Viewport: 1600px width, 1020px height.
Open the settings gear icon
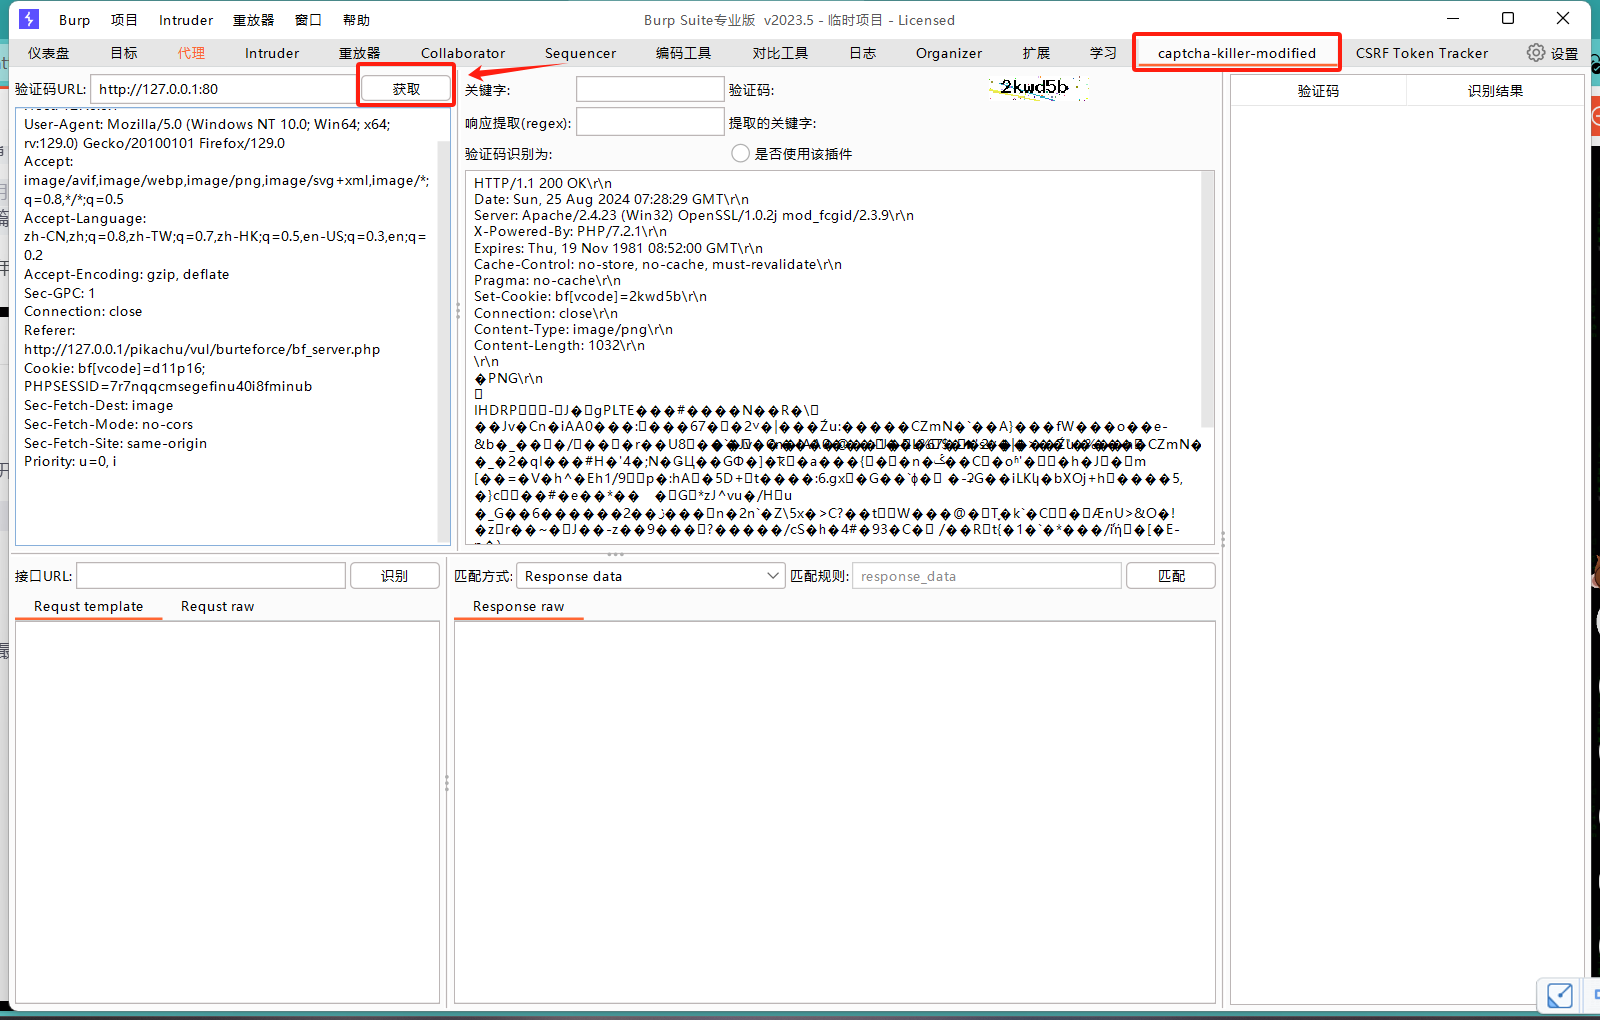pyautogui.click(x=1536, y=52)
